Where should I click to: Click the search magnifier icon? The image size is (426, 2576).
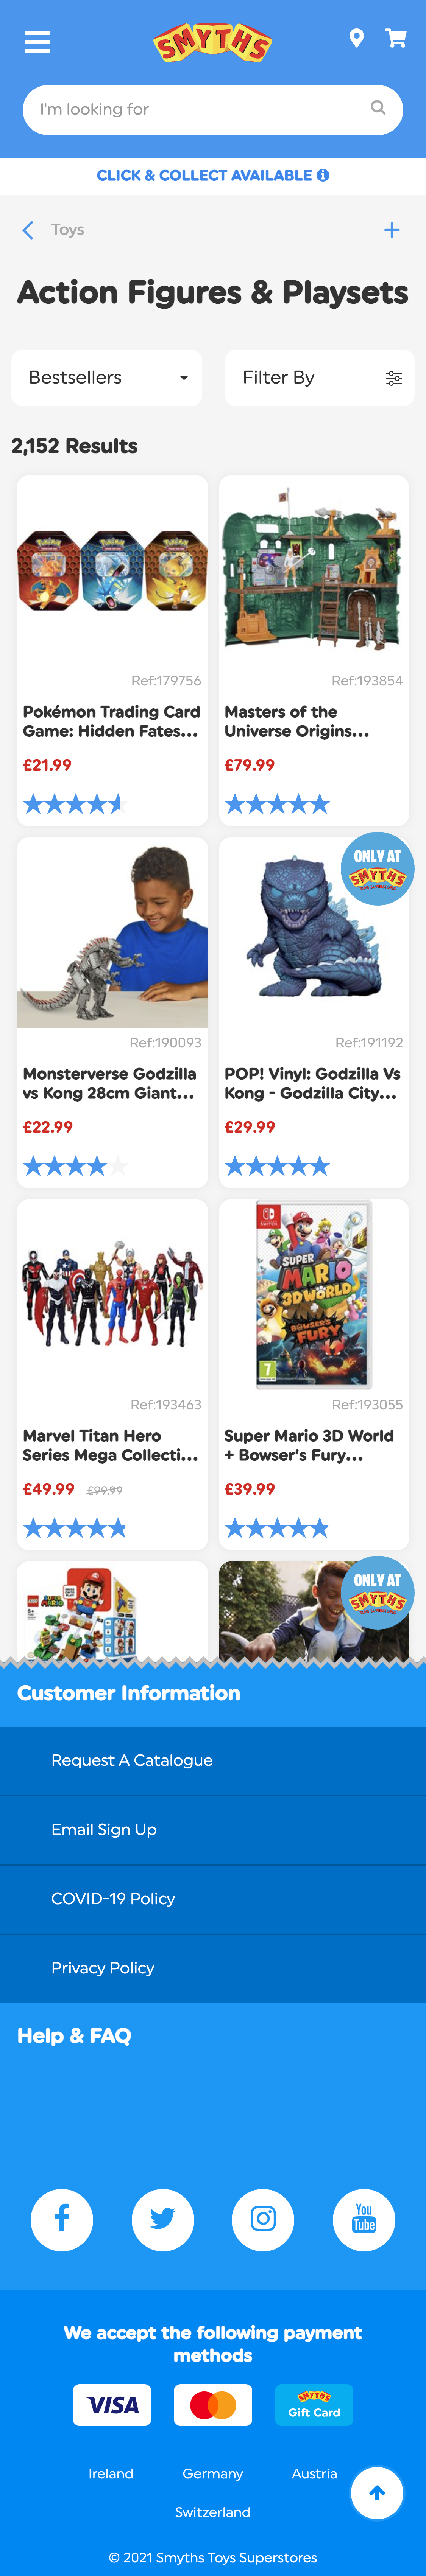378,108
